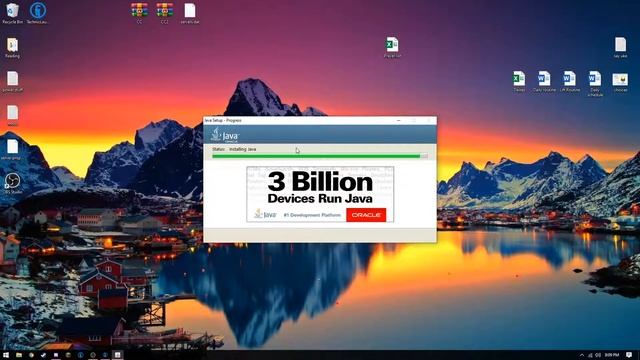Open the CC WinRAR archive icon
The image size is (640, 360).
140,13
